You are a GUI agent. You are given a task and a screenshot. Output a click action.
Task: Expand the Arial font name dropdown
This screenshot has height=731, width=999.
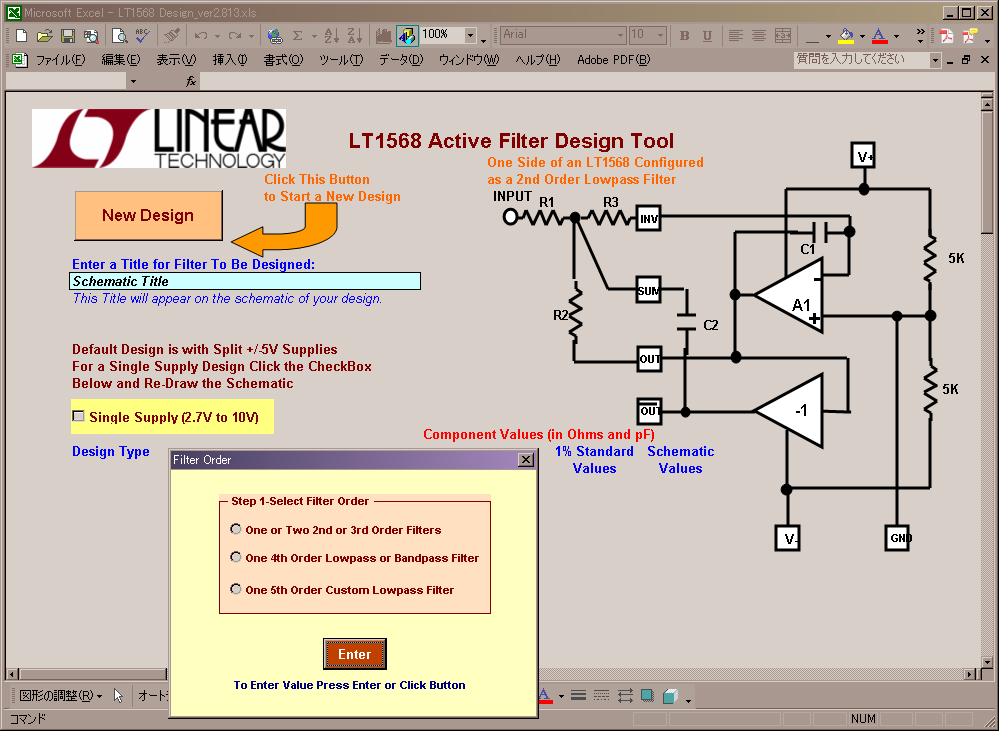(x=619, y=35)
